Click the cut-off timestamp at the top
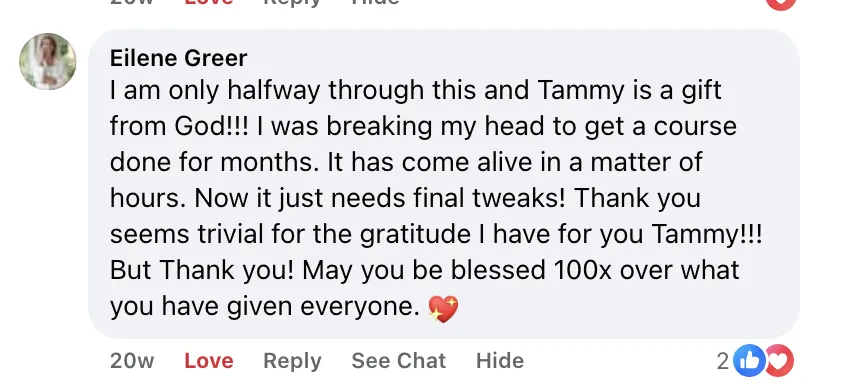Screen dimensions: 850x392 point(132,2)
